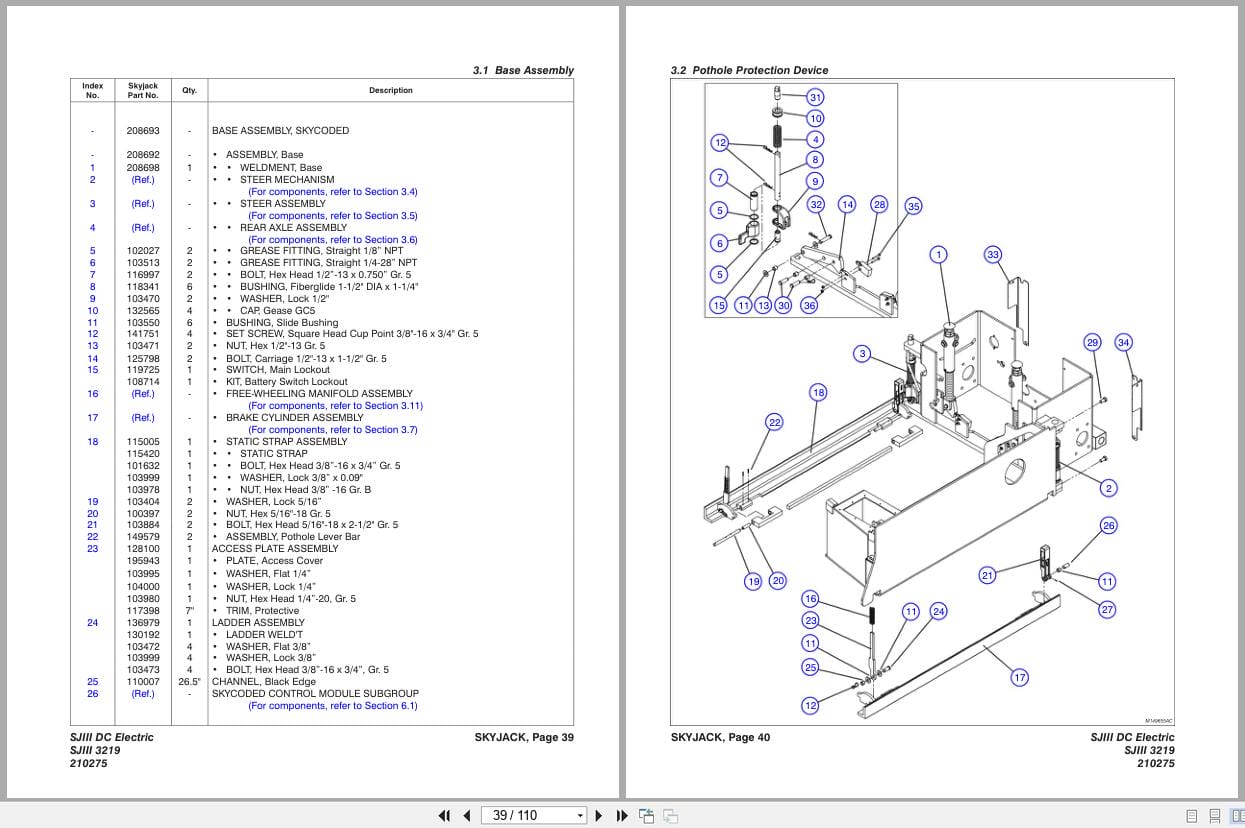Viewport: 1245px width, 828px height.
Task: Open the page number dropdown arrow
Action: 580,815
